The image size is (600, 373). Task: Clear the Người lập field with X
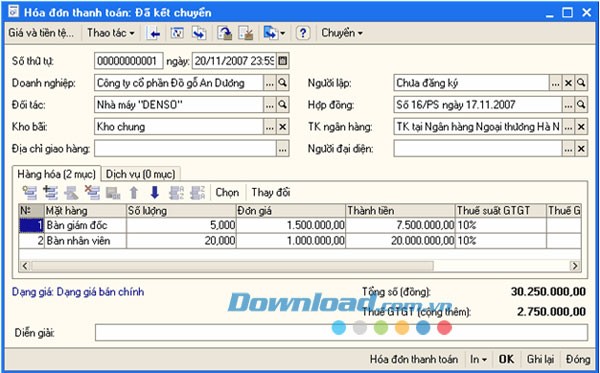tap(568, 83)
